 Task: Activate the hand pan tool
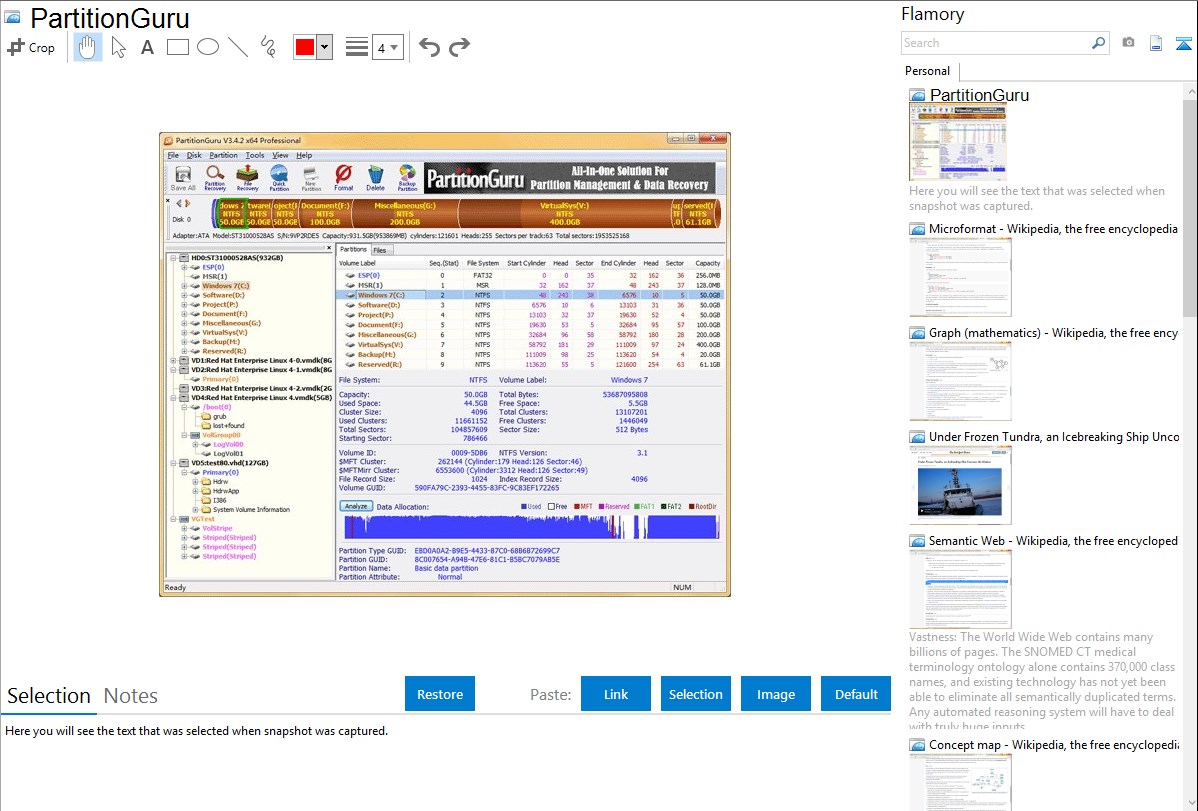pyautogui.click(x=88, y=47)
